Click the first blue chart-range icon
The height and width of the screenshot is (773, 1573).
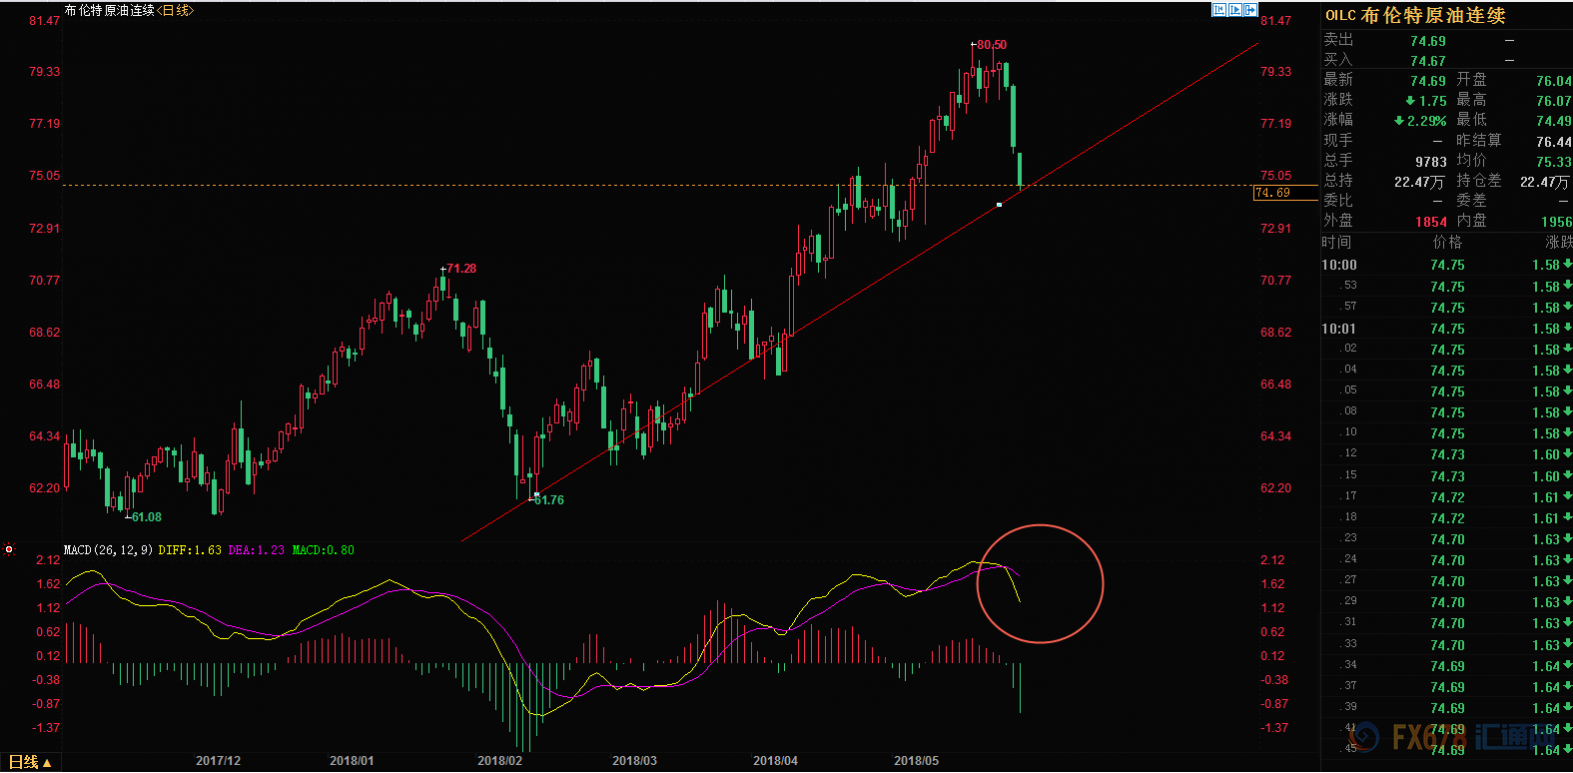[x=1218, y=10]
